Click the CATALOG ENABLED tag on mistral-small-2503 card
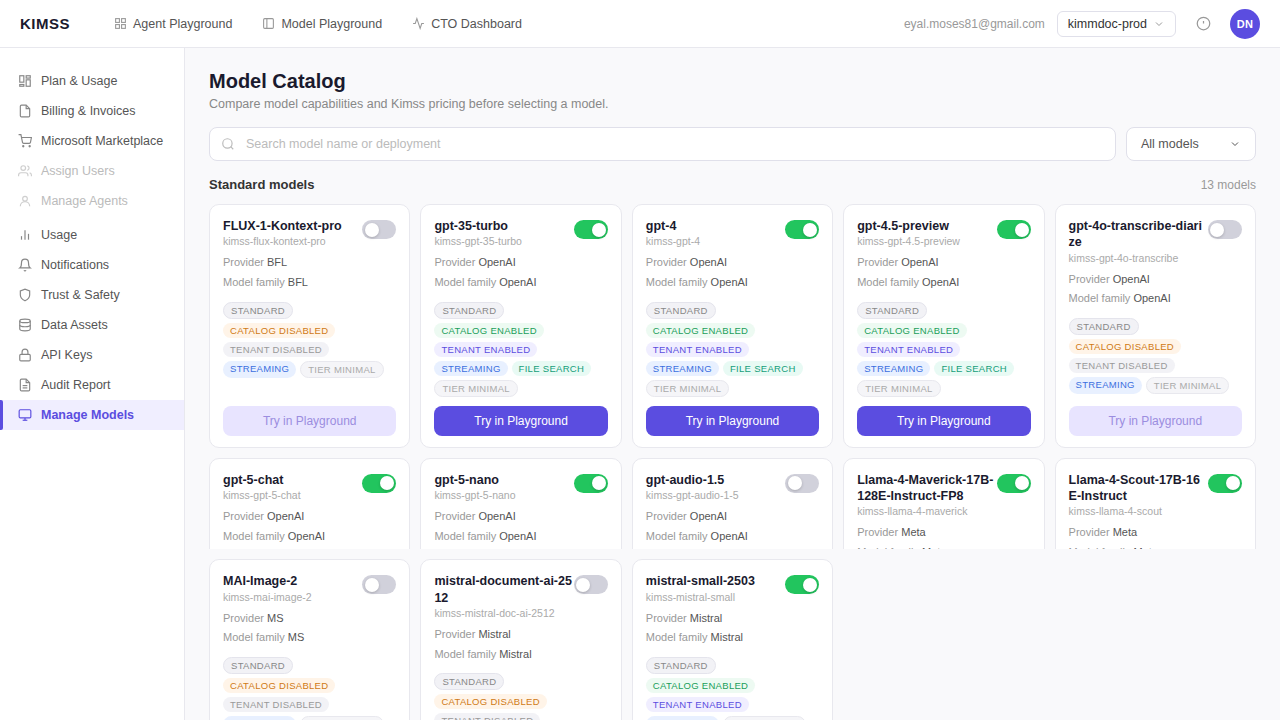The image size is (1280, 720). click(x=700, y=686)
